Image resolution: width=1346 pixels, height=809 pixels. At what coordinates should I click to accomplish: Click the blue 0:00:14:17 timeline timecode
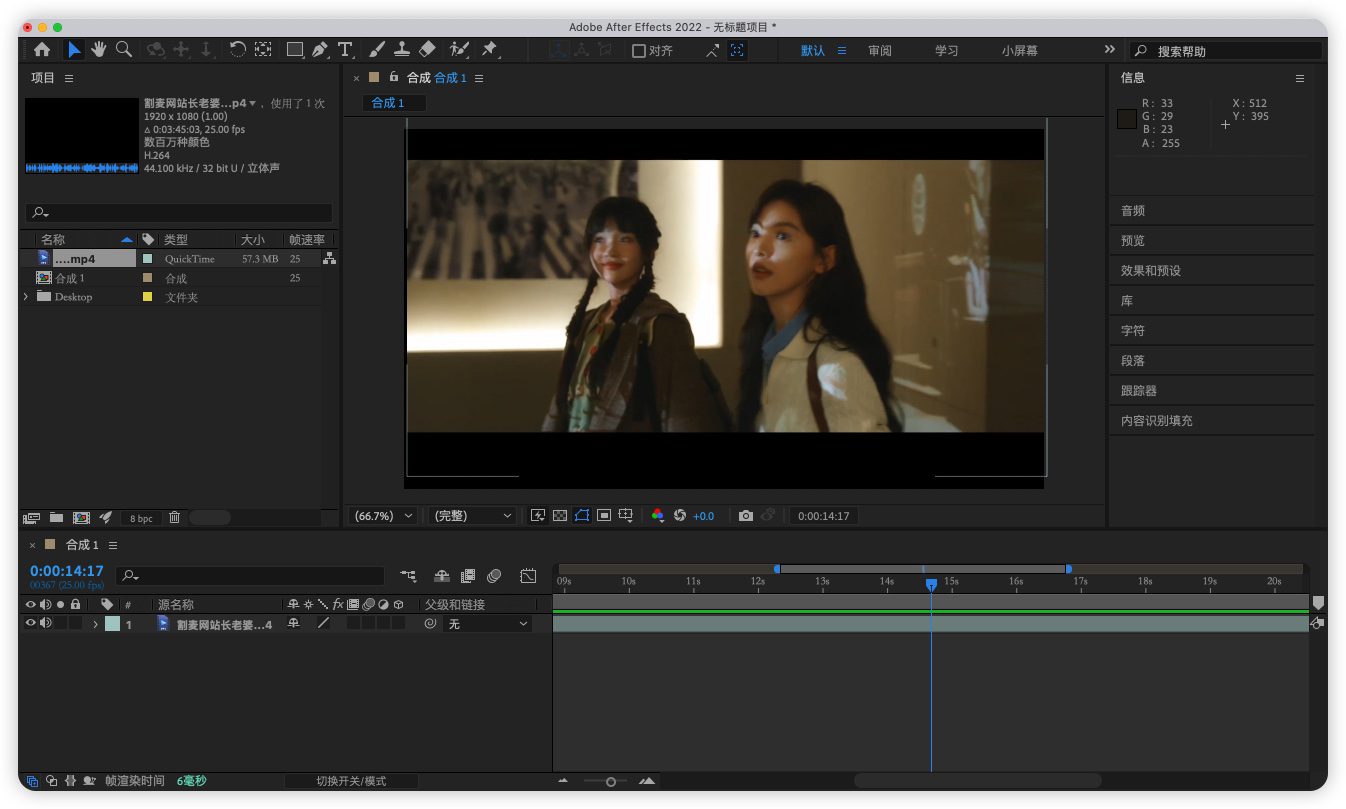pyautogui.click(x=66, y=571)
